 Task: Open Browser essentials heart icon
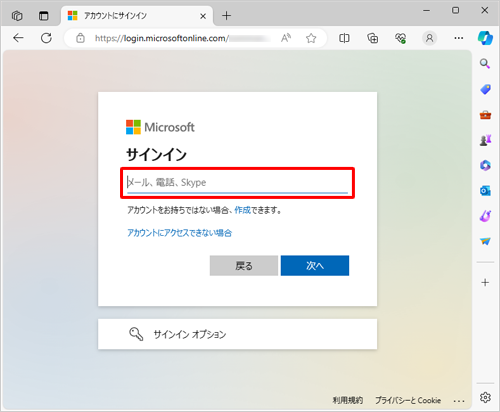pyautogui.click(x=400, y=38)
